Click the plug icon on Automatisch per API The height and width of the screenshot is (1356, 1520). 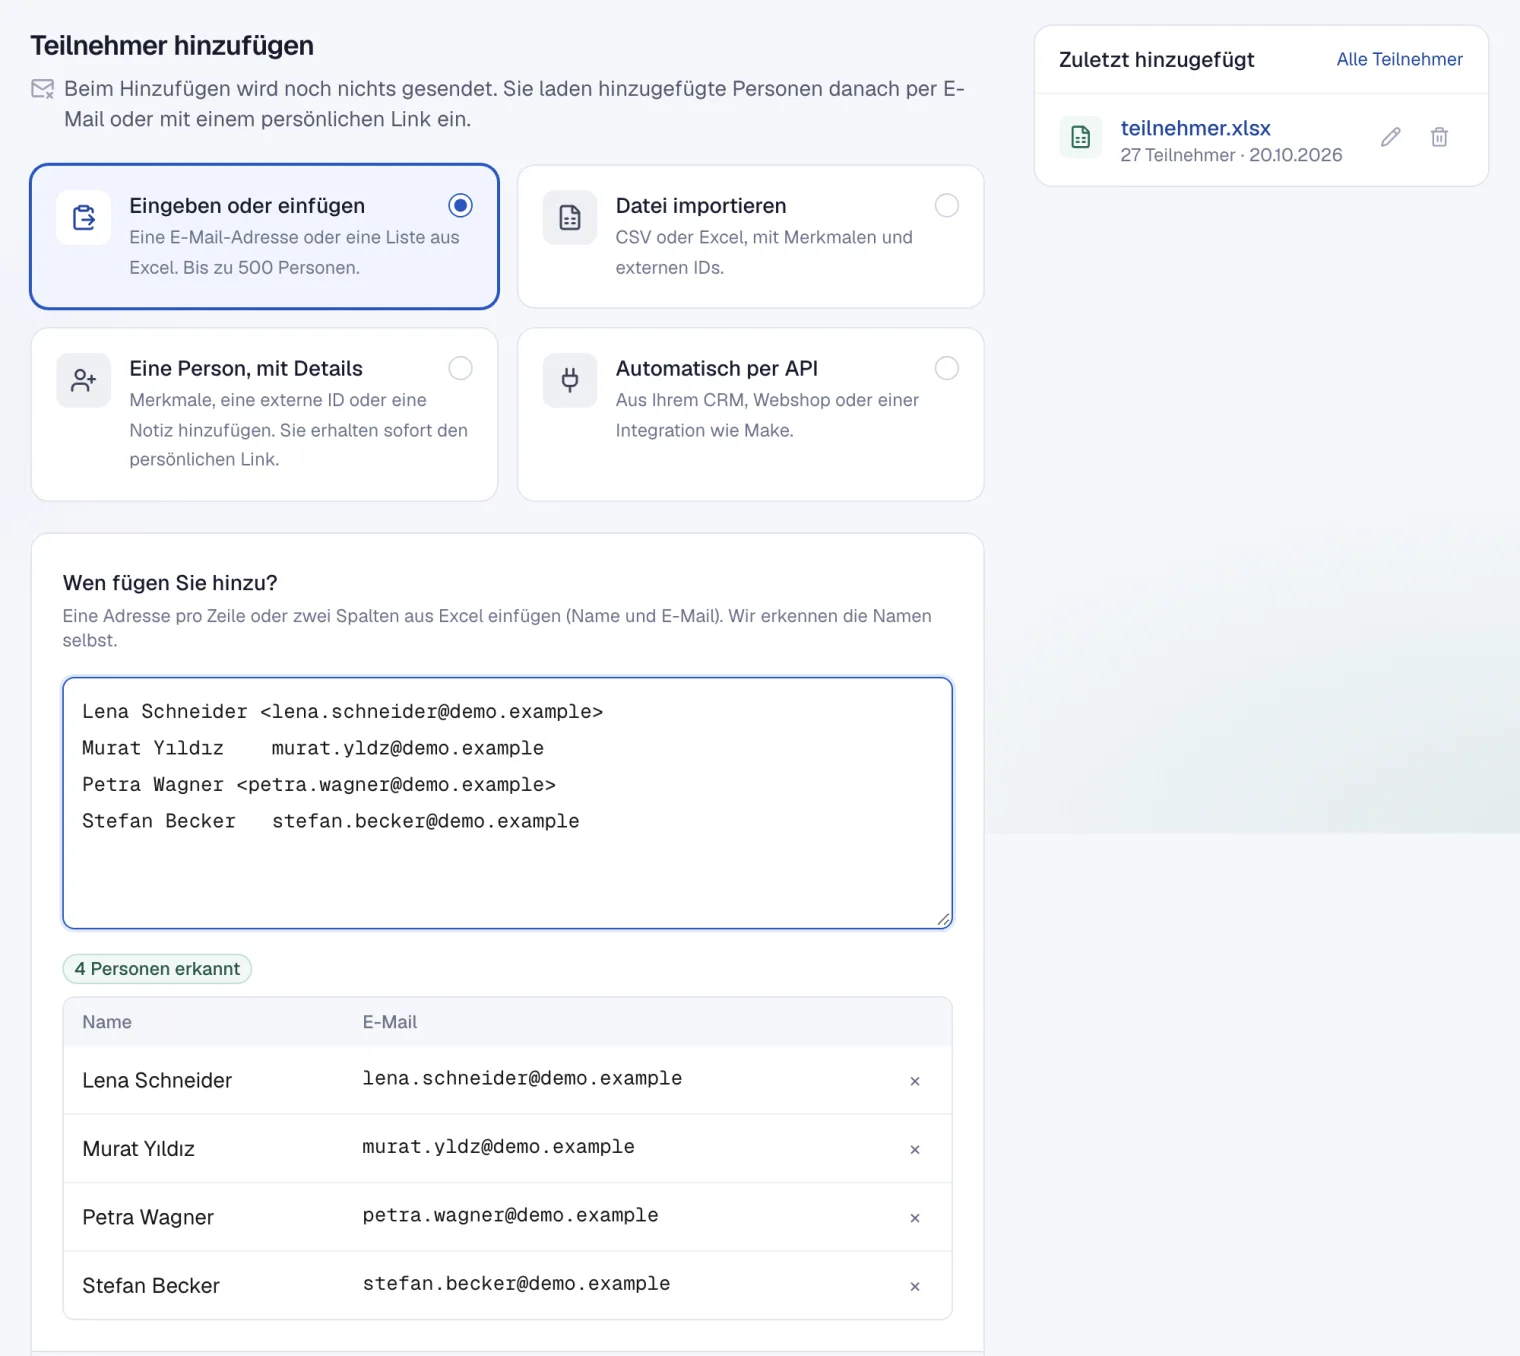570,380
